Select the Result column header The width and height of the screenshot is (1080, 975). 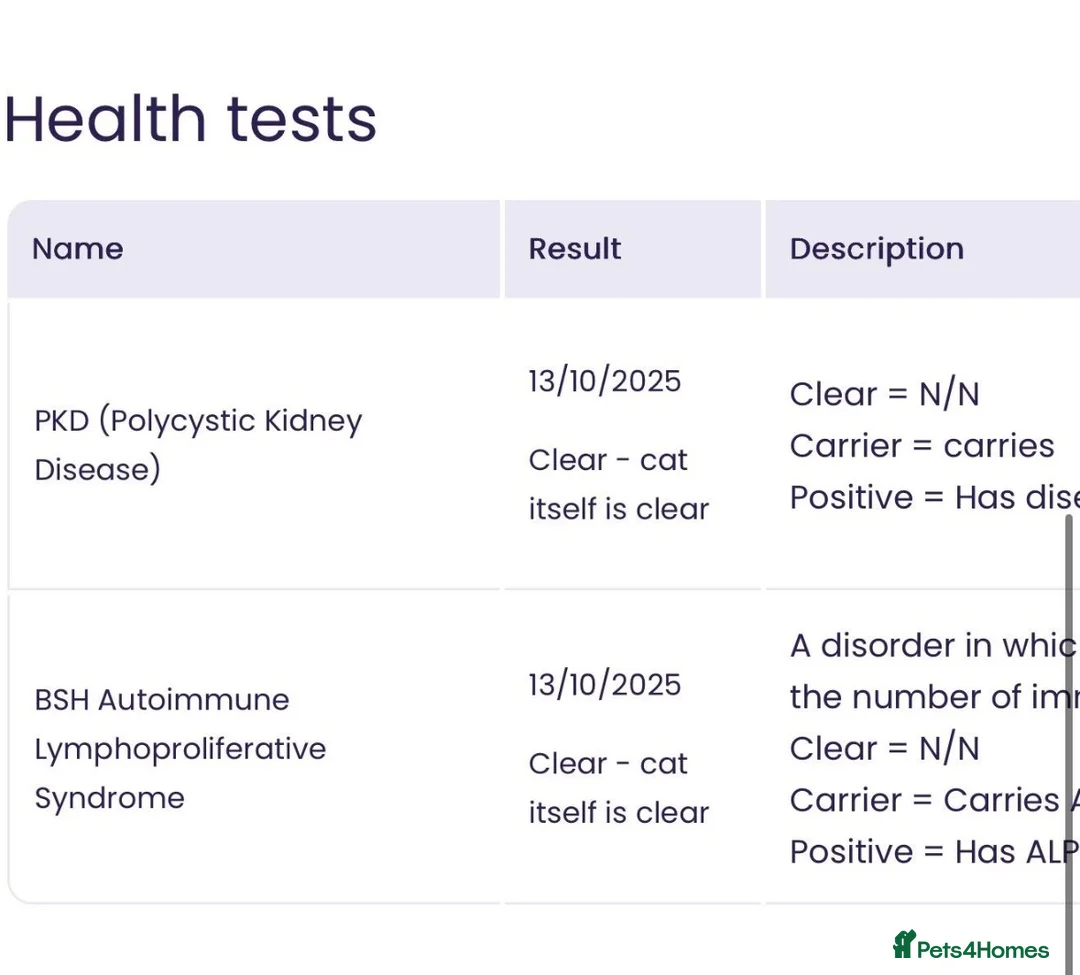click(575, 249)
